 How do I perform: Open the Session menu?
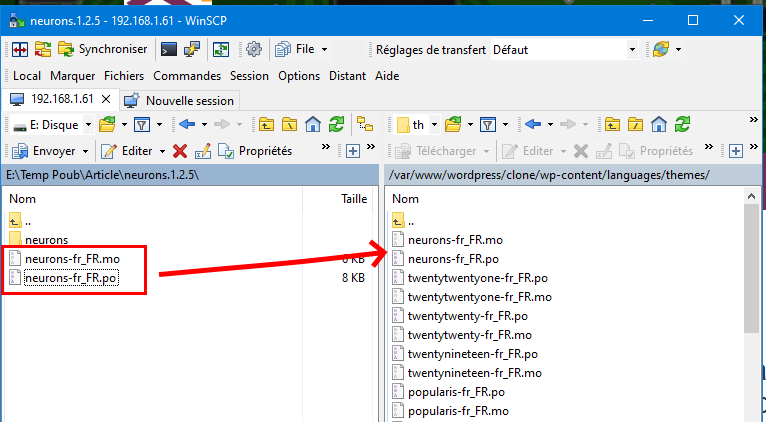click(x=249, y=76)
